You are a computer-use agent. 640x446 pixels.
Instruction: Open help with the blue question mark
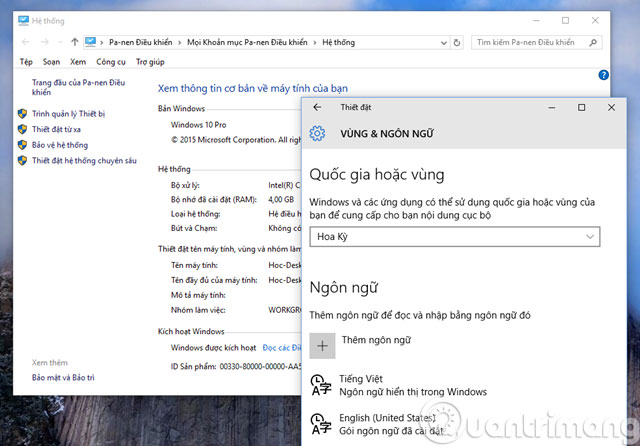tap(603, 75)
